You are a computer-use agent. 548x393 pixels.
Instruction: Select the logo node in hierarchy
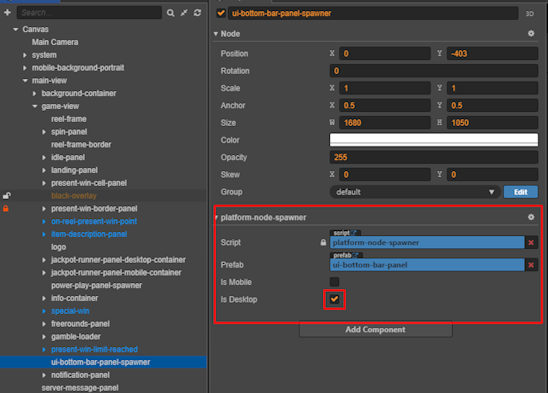click(x=58, y=247)
